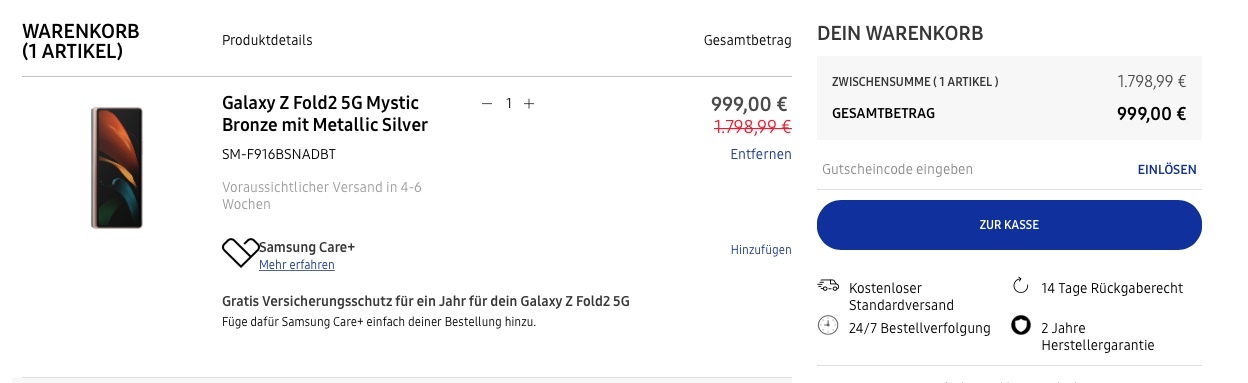The image size is (1248, 383).
Task: Select the Zwischensumme (1 Artikel) row
Action: click(x=1009, y=82)
